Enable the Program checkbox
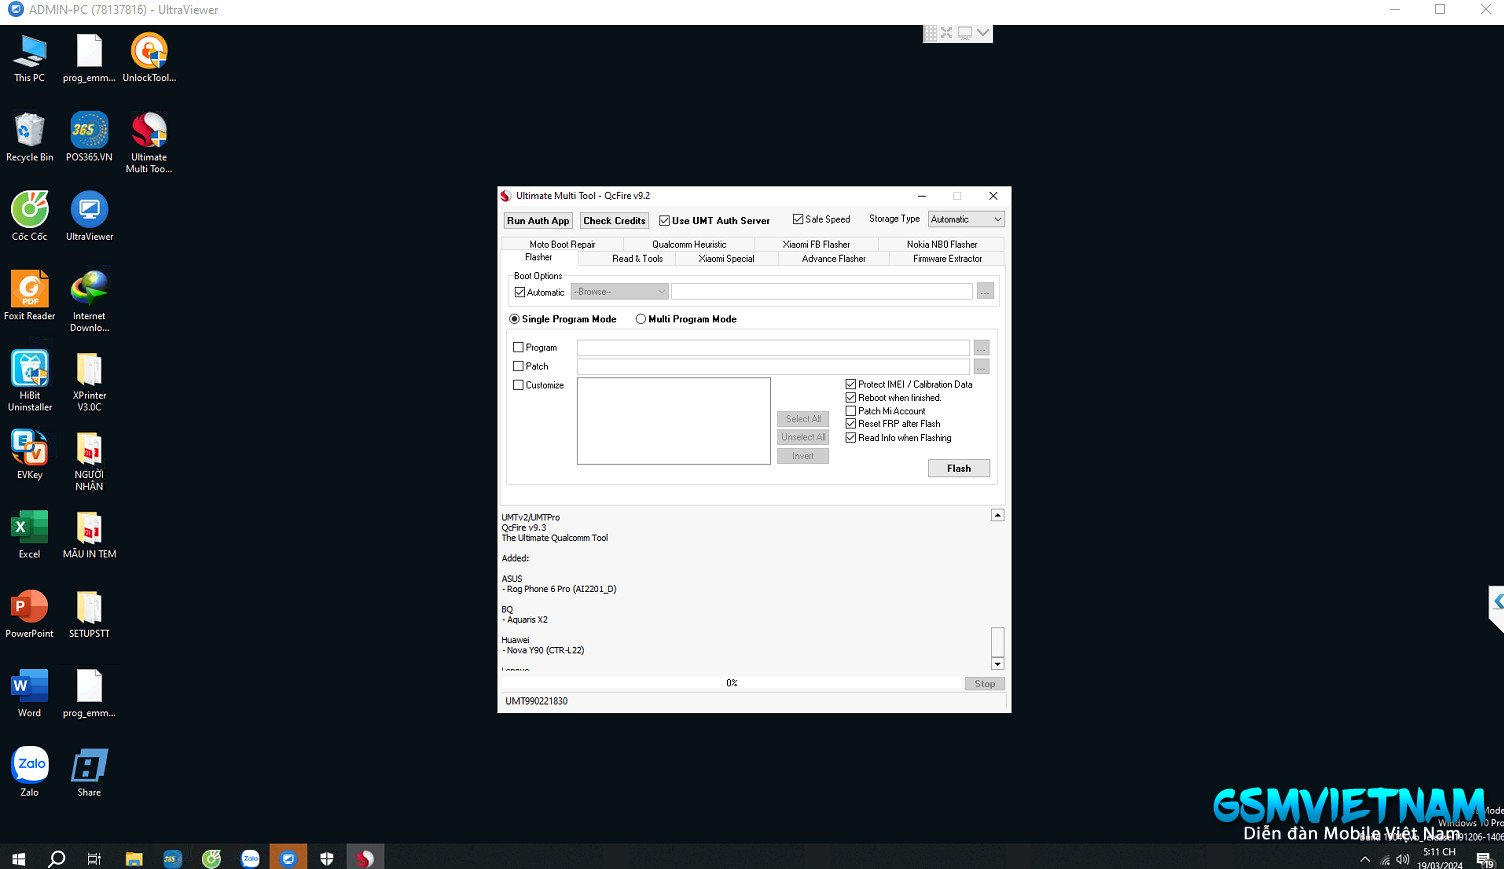 tap(535, 348)
